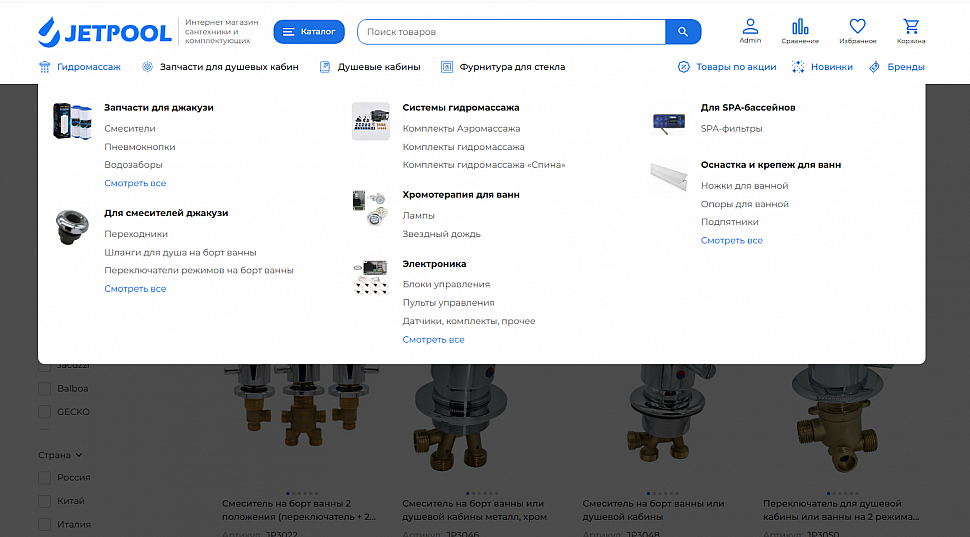
Task: Open the Системы гидромассажа heading
Action: [x=461, y=108]
